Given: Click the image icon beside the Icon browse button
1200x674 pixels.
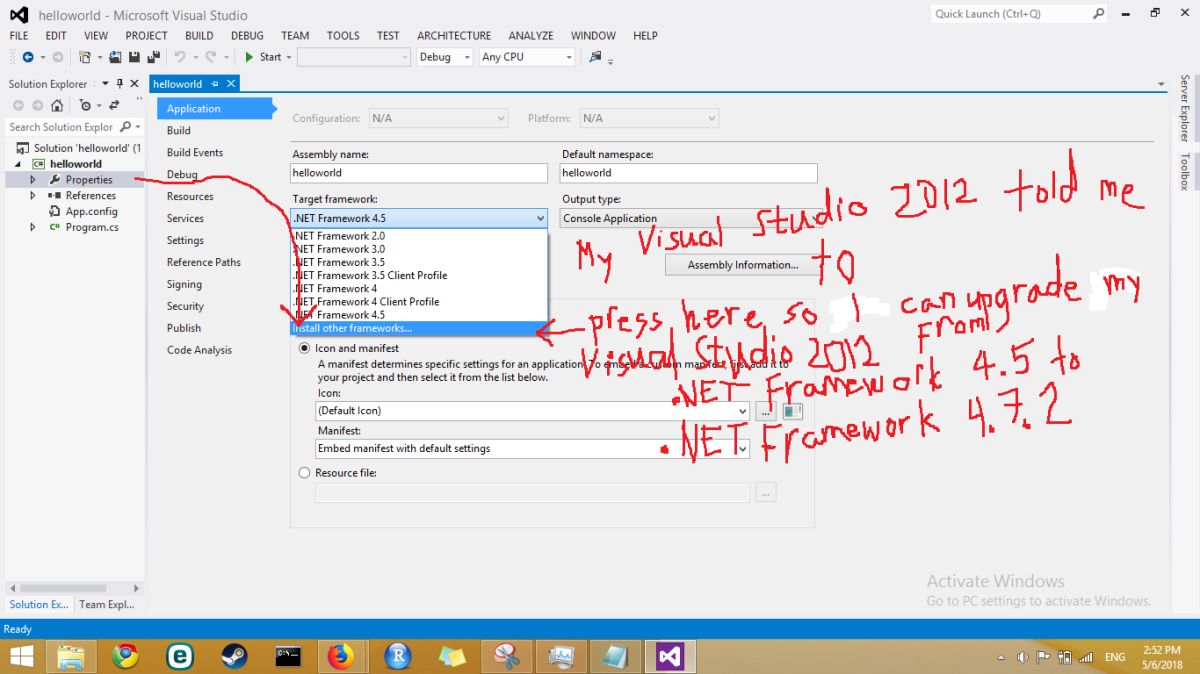Looking at the screenshot, I should 792,411.
